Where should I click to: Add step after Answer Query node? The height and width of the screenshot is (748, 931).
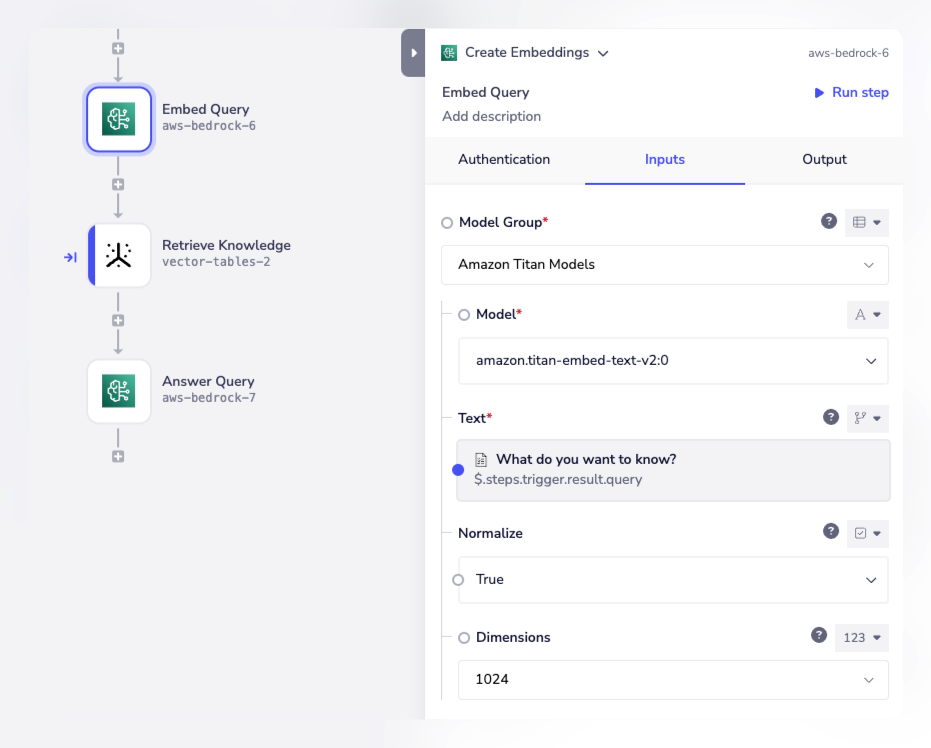point(118,457)
